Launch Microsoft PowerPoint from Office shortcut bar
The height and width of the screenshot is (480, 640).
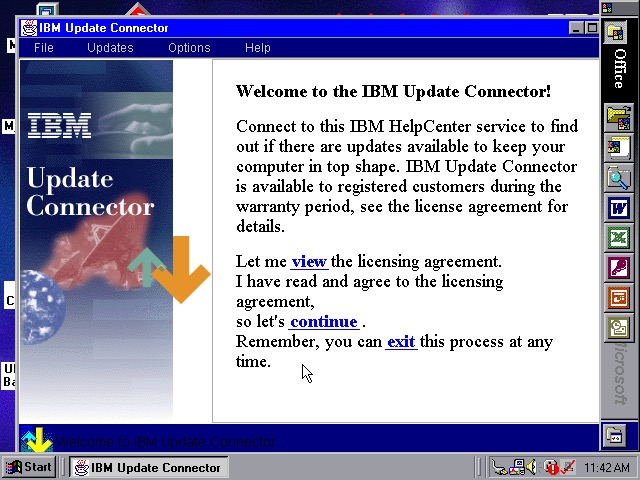pos(618,297)
